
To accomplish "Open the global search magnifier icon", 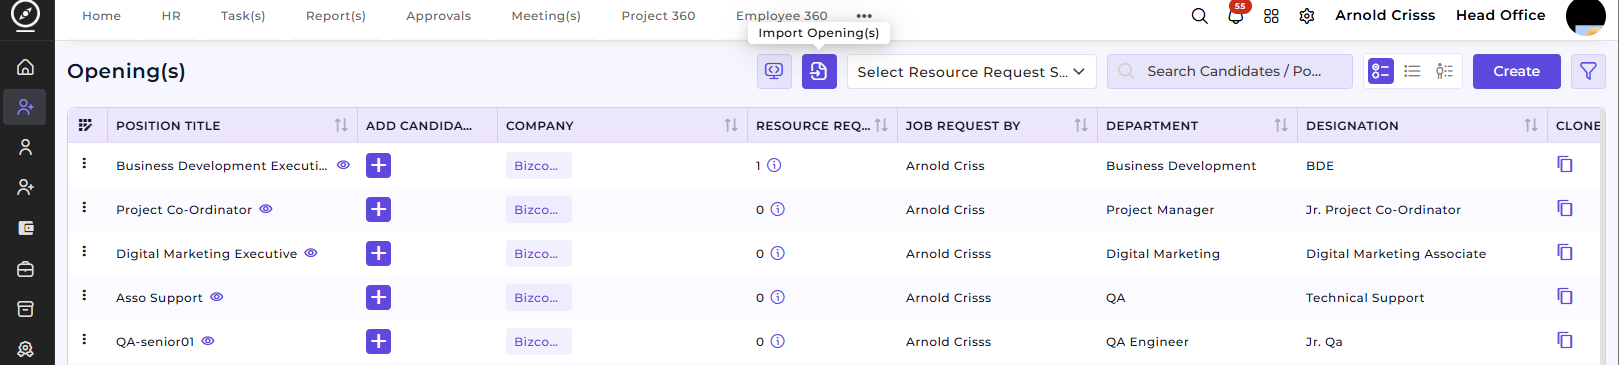I will (x=1200, y=16).
